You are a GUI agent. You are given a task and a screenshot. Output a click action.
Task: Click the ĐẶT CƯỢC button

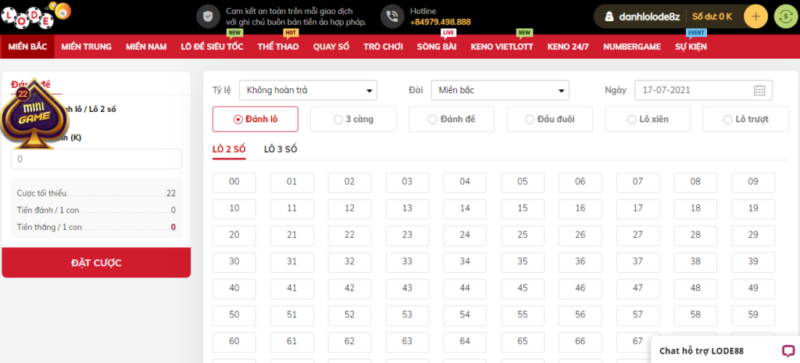(x=96, y=263)
